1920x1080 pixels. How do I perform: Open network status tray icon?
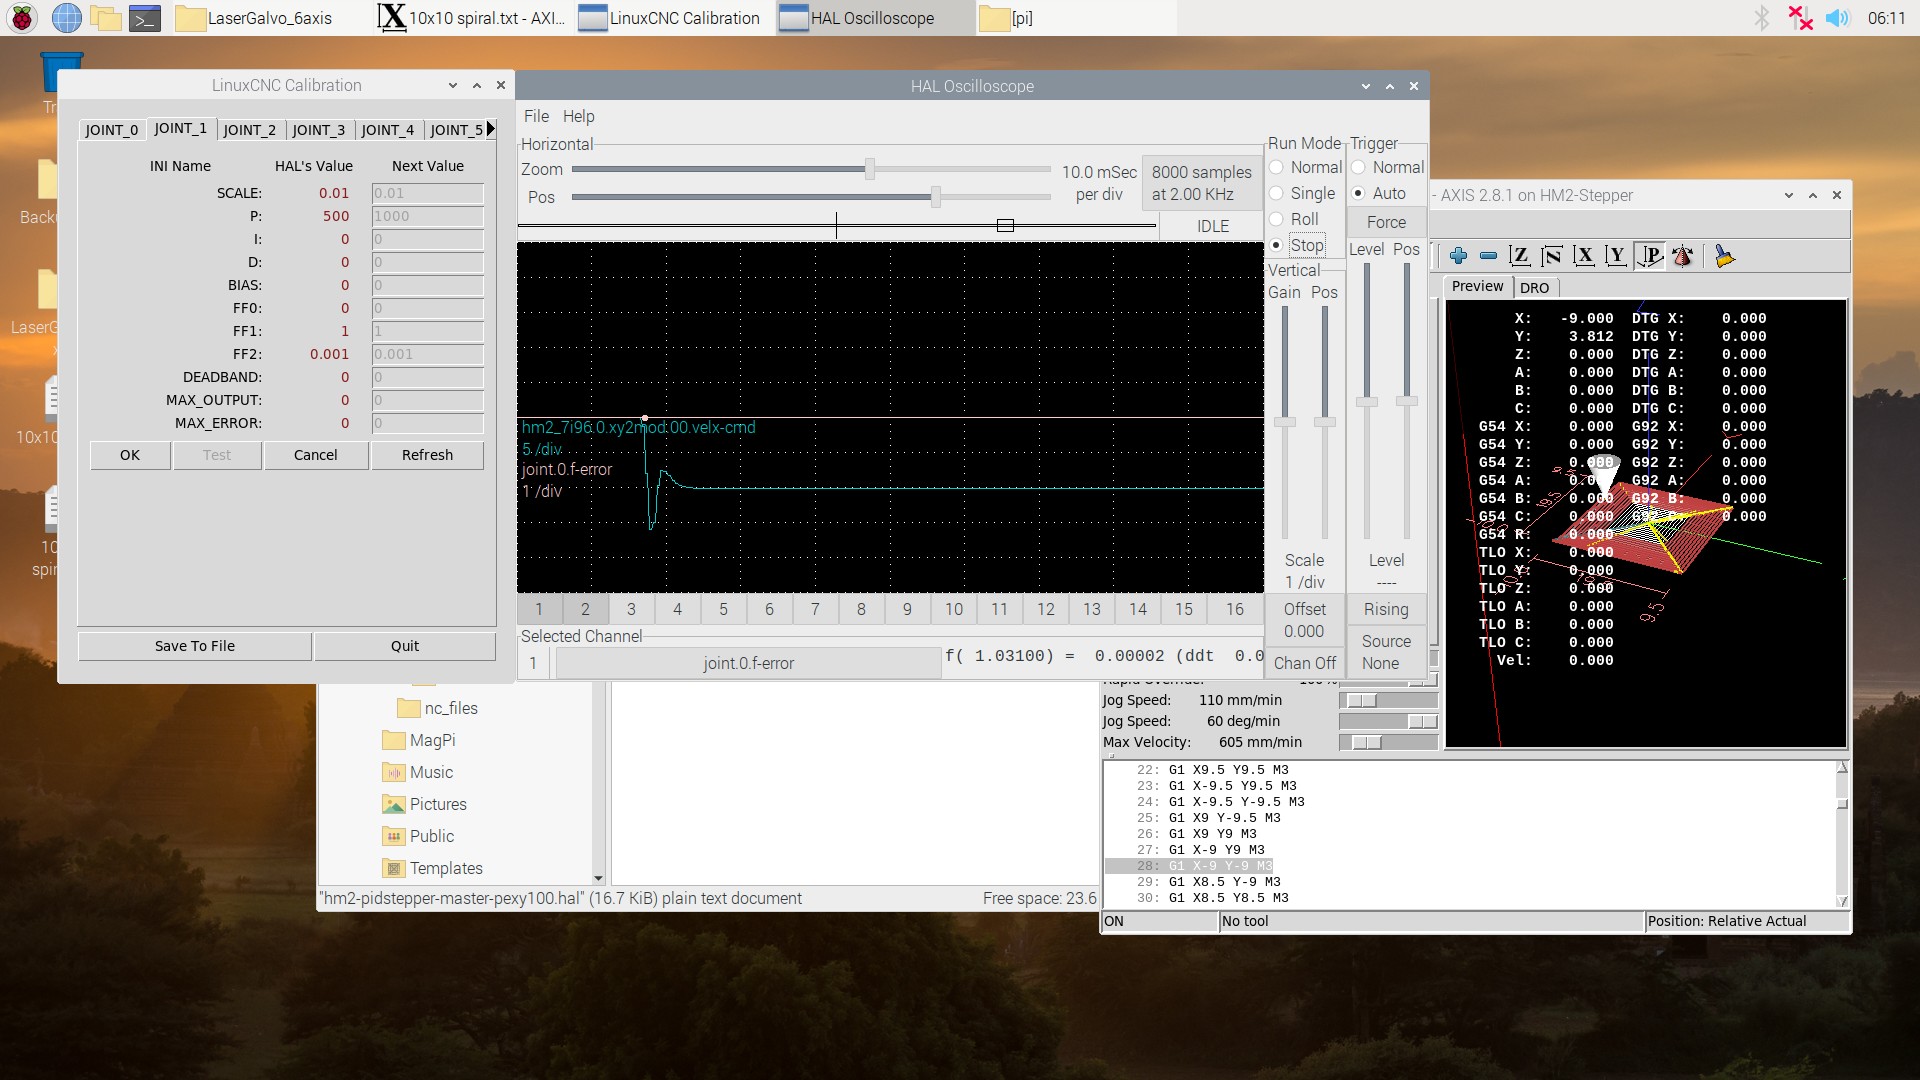coord(1800,18)
